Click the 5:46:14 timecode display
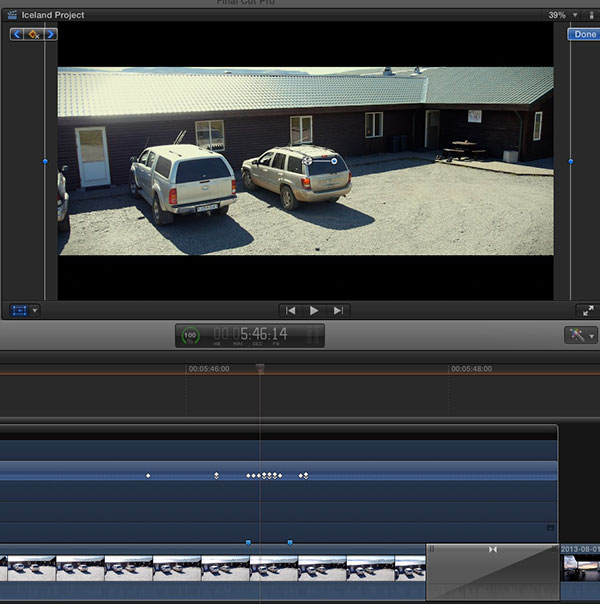This screenshot has width=600, height=604. coord(251,334)
